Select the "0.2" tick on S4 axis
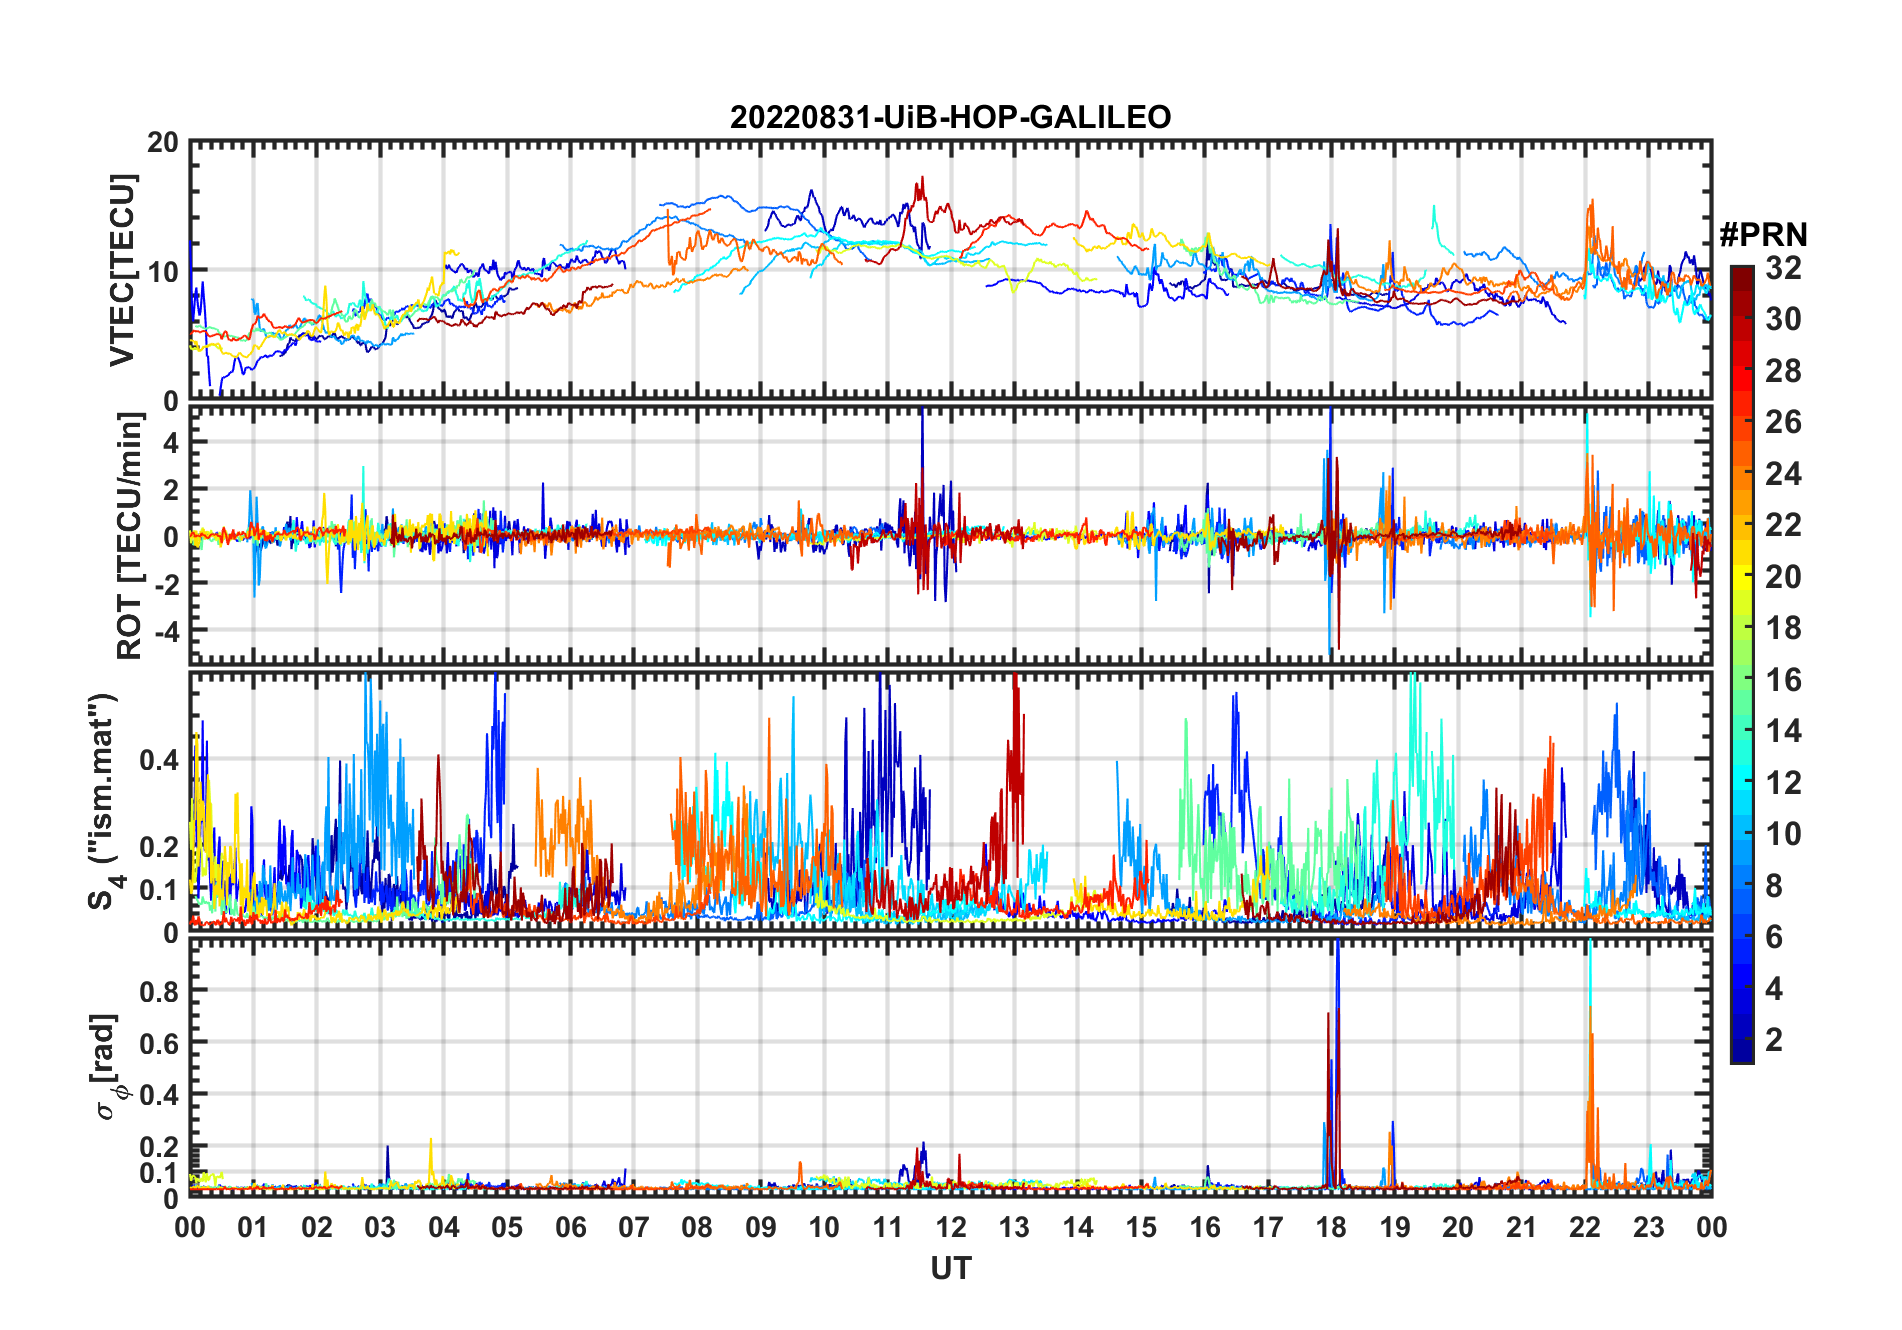The height and width of the screenshot is (1330, 1902). [159, 846]
